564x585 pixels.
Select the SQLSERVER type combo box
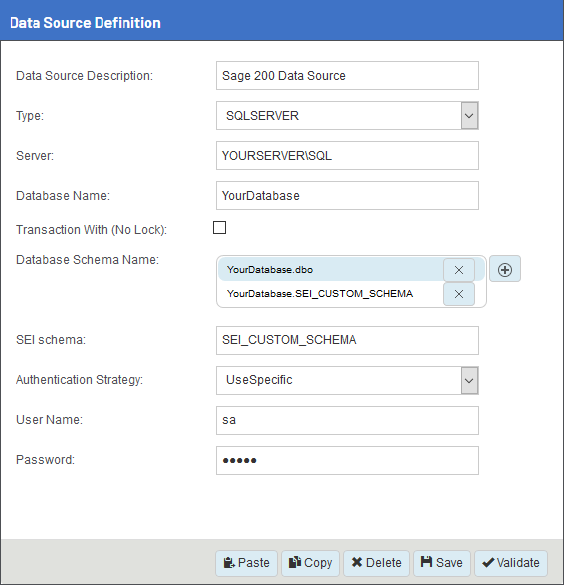click(347, 116)
